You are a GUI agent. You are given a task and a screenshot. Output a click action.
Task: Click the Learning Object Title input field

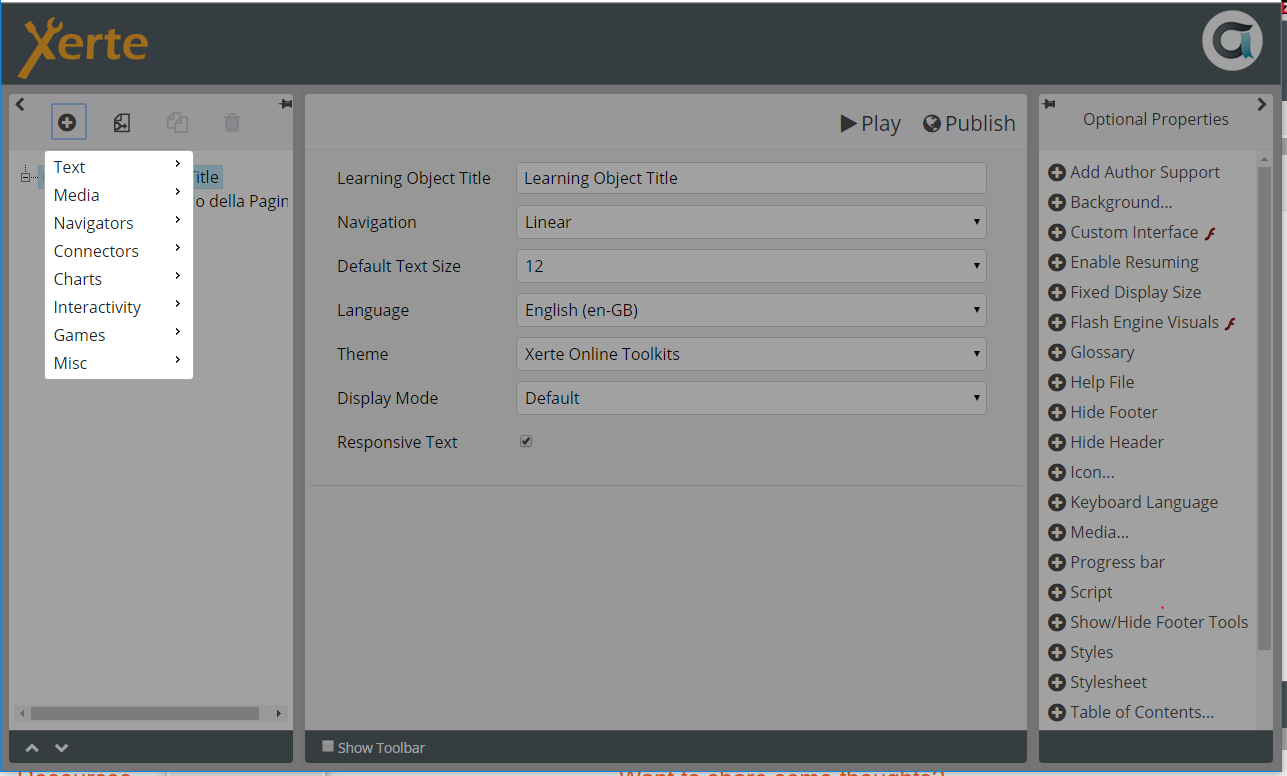coord(751,178)
